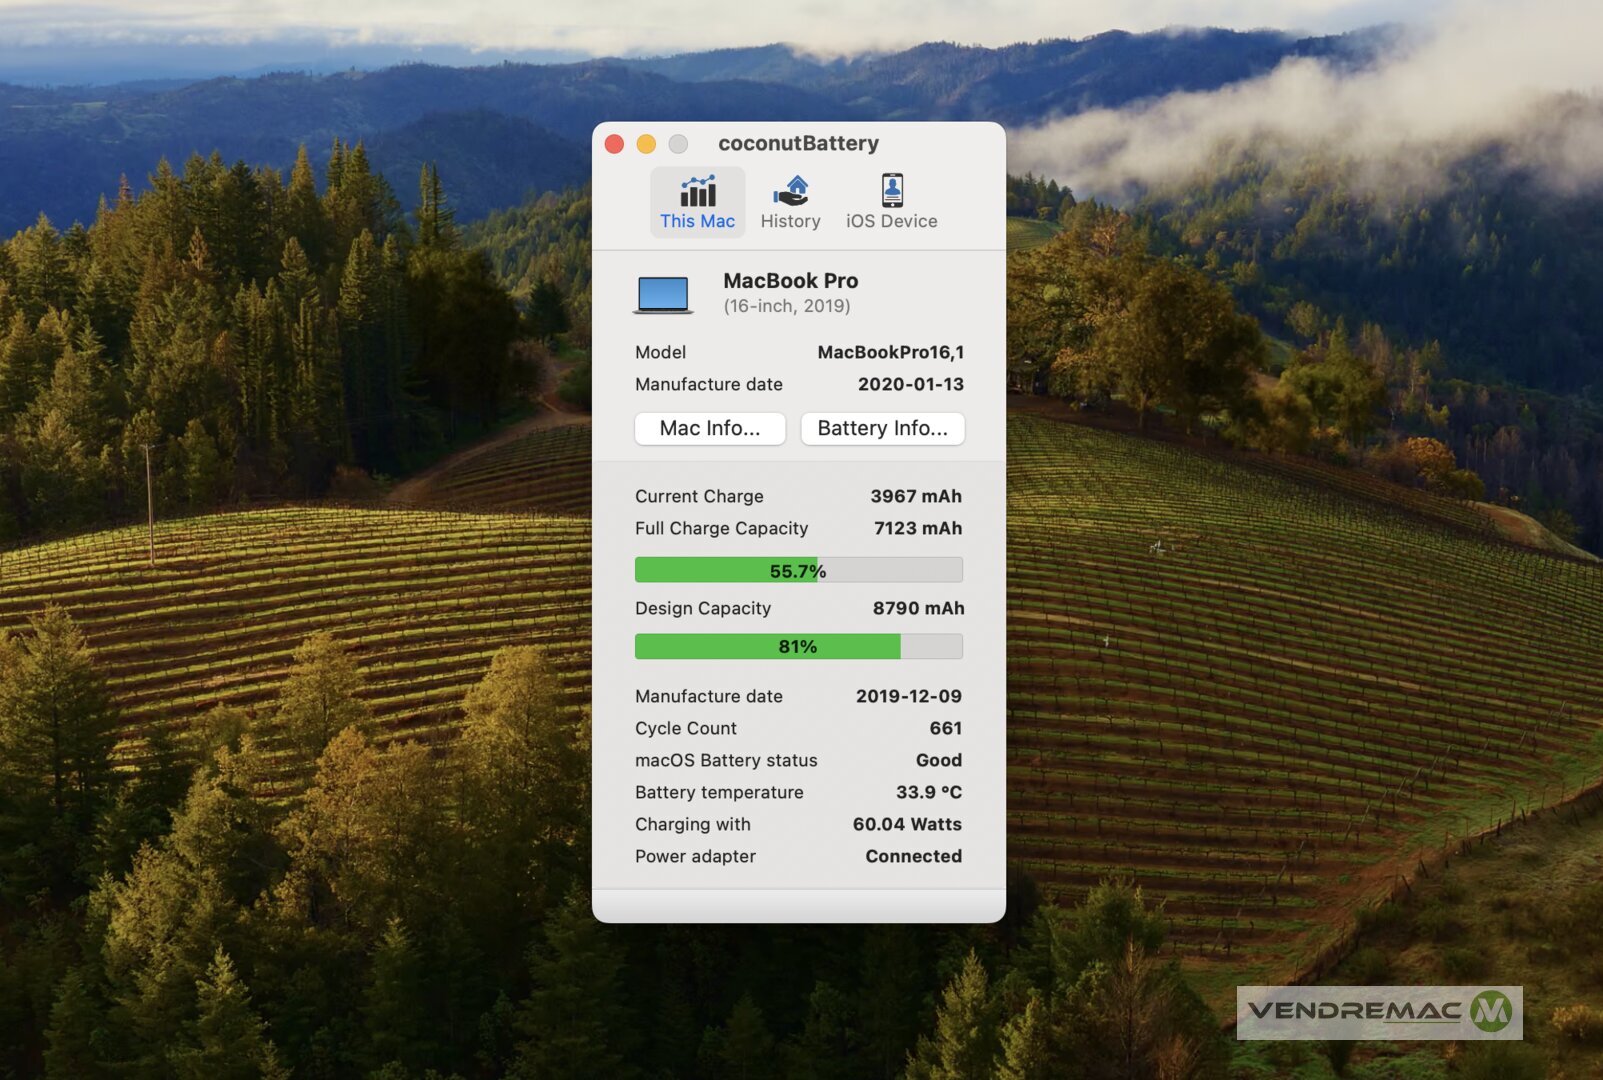Click the 81% design capacity bar
Screen dimensions: 1603x1080
[798, 647]
